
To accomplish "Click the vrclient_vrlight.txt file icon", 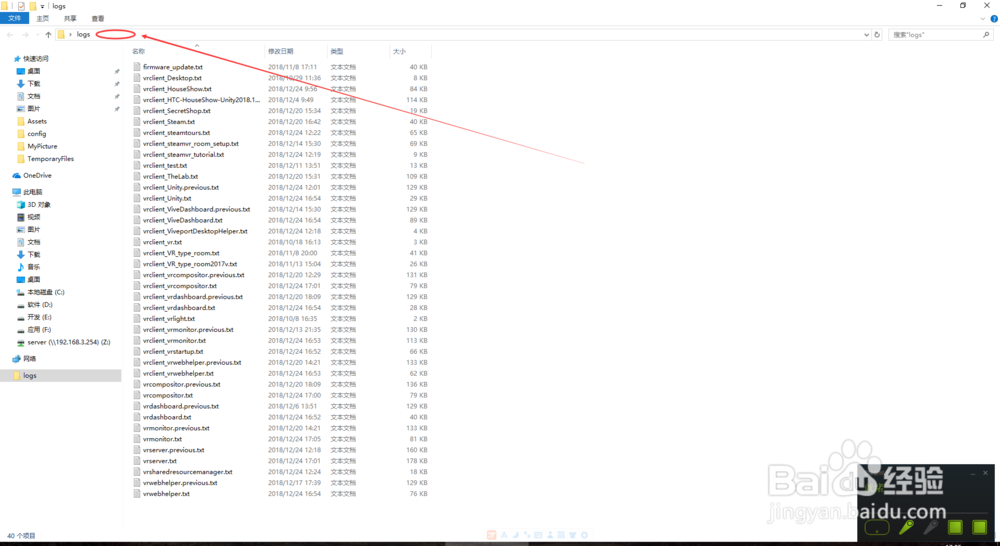I will click(x=136, y=319).
